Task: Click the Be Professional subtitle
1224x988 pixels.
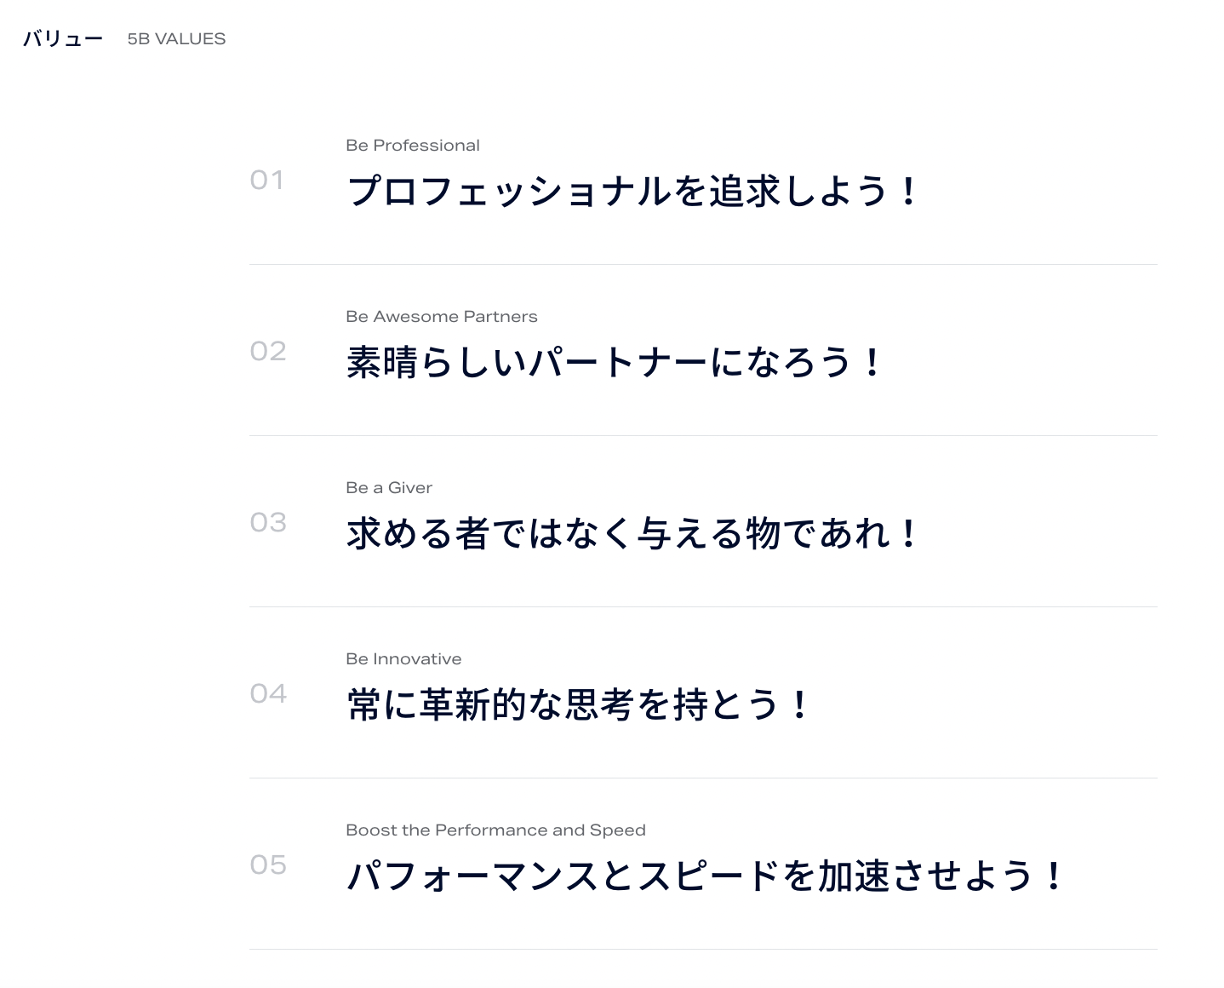Action: tap(412, 145)
